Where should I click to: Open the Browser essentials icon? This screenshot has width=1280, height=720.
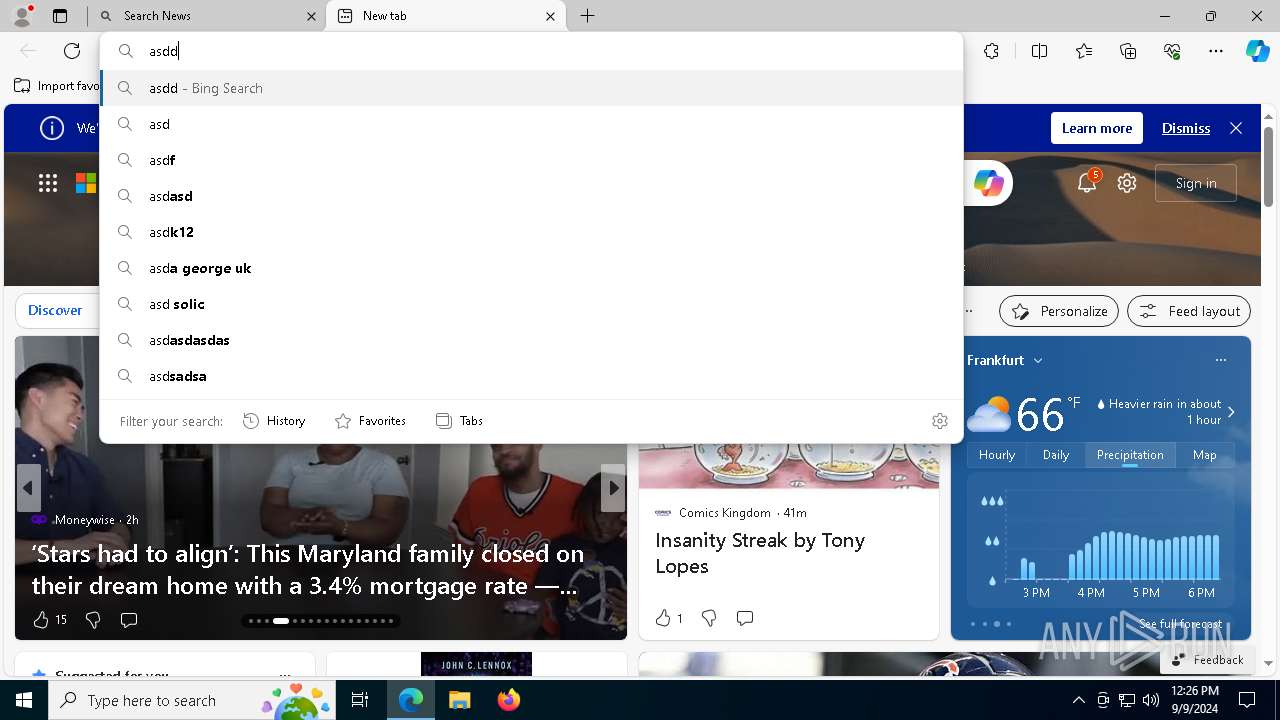point(1172,51)
